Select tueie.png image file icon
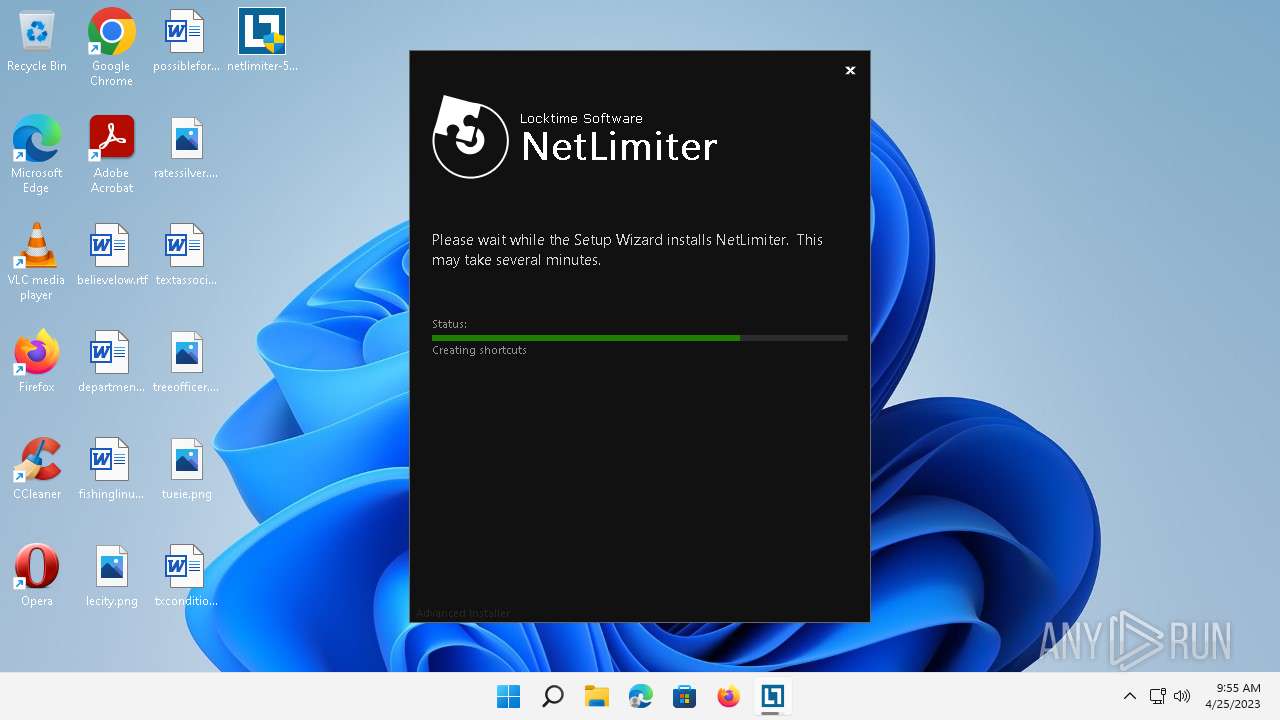This screenshot has height=720, width=1280. coord(186,469)
